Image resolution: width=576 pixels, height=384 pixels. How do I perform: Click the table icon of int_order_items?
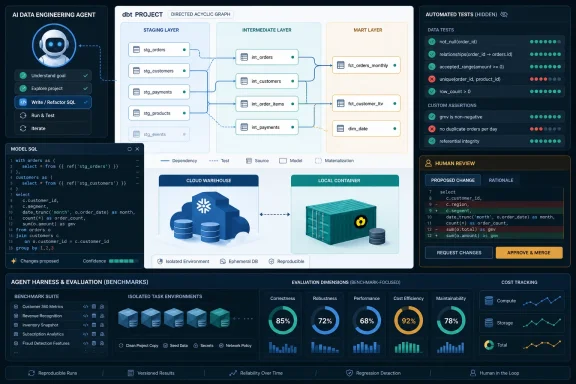[244, 104]
